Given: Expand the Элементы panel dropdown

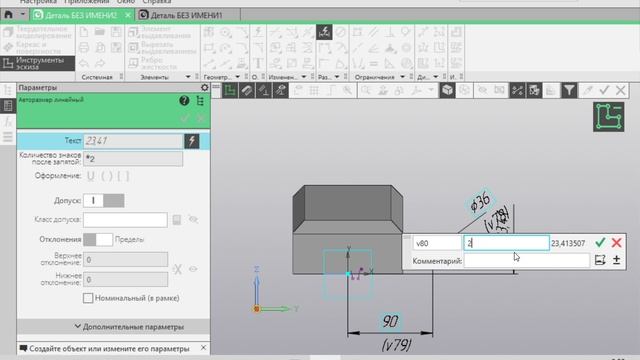Looking at the screenshot, I should pyautogui.click(x=188, y=77).
